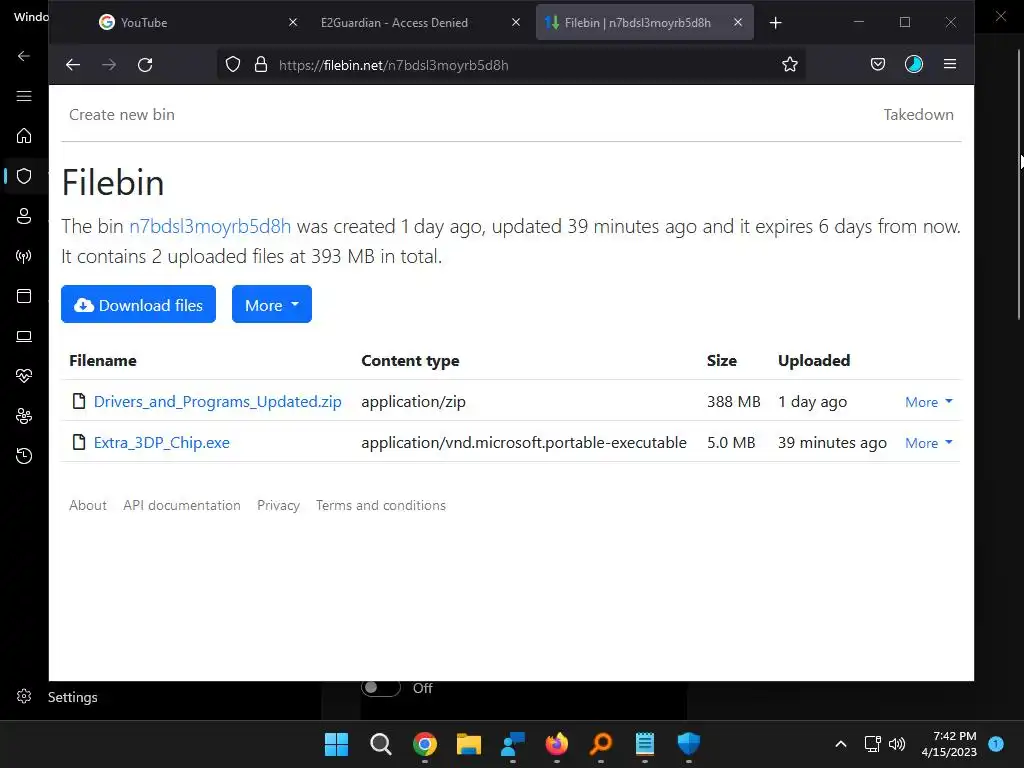Click the Takedown link
The image size is (1024, 768).
point(918,115)
